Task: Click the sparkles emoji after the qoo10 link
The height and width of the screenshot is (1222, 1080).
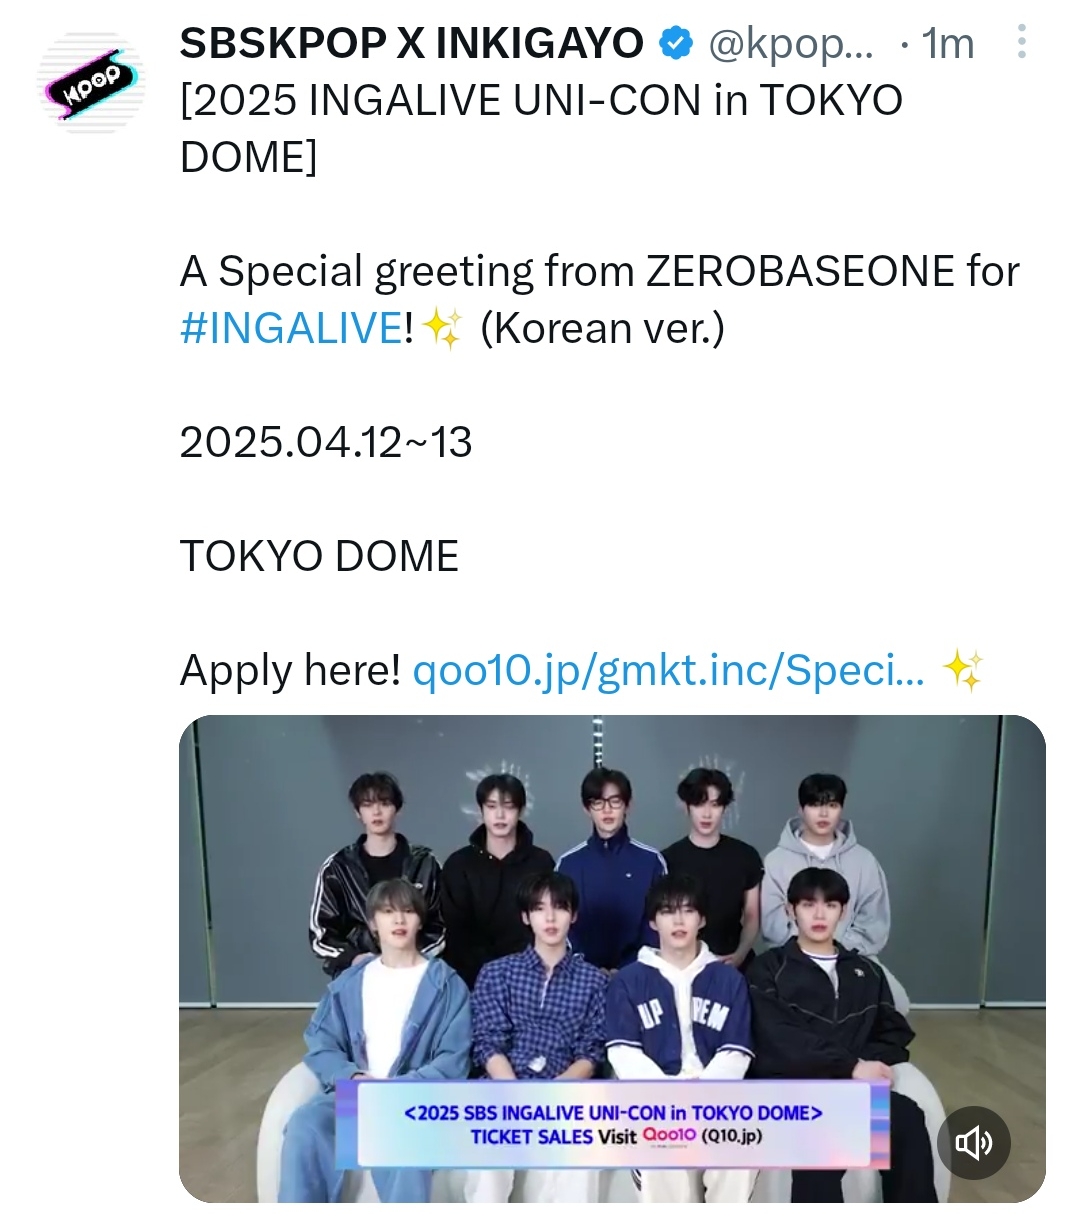Action: pos(962,670)
